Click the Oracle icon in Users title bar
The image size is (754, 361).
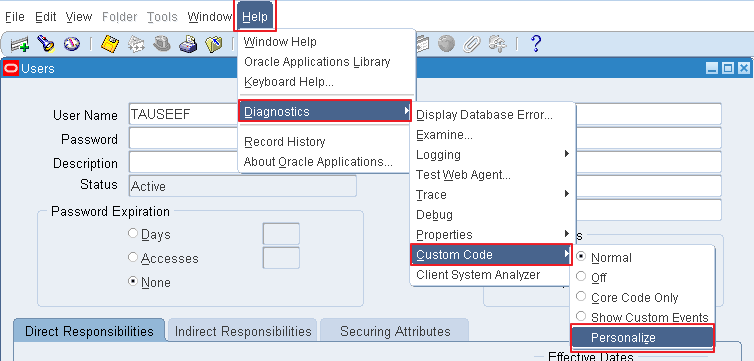[11, 68]
